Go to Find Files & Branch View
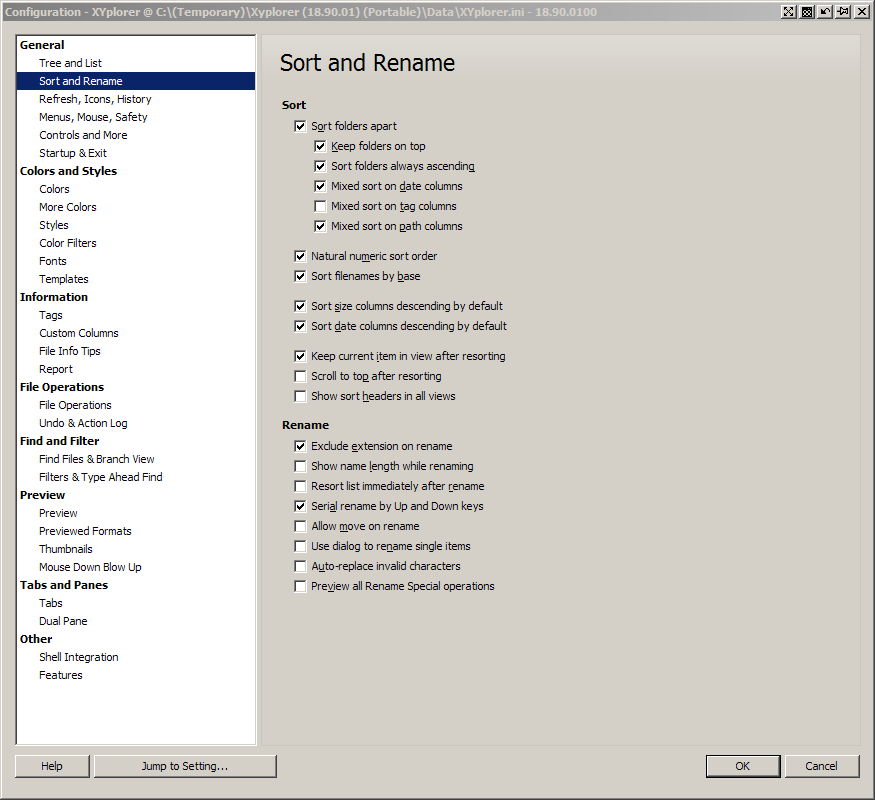This screenshot has width=875, height=800. [97, 459]
